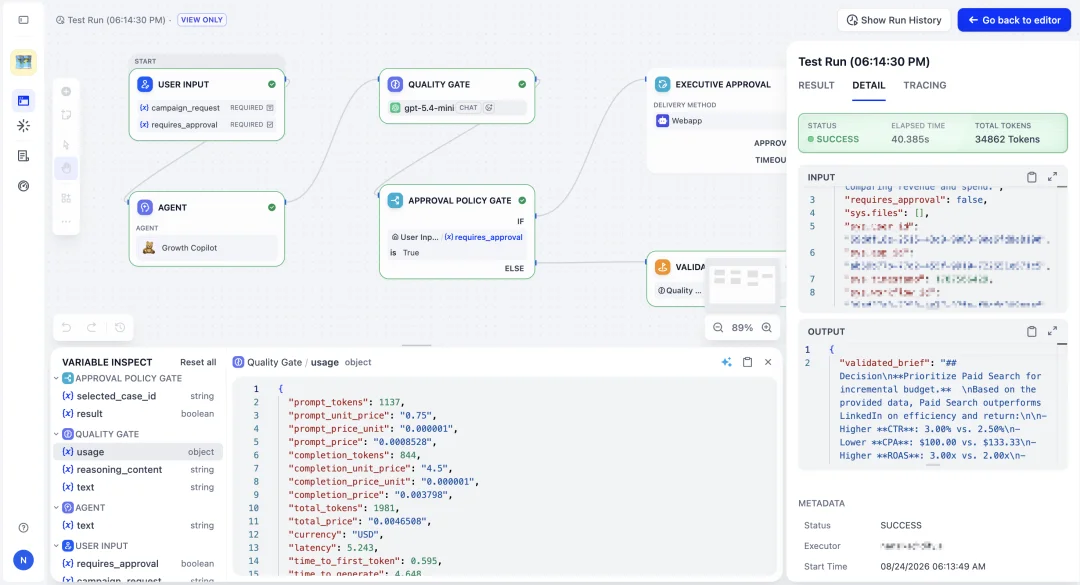Zoom in the canvas with plus magnifier
The image size is (1080, 585).
[x=767, y=328]
